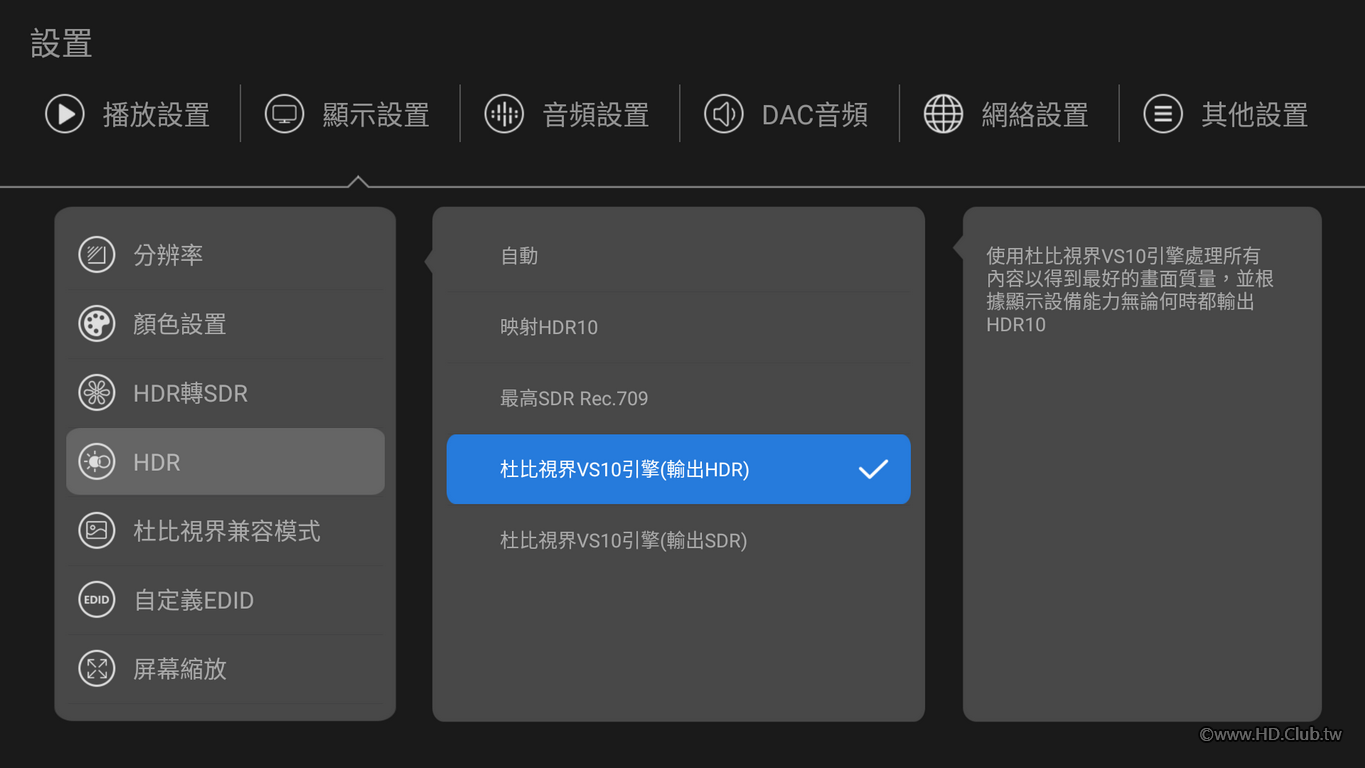This screenshot has height=768, width=1365.
Task: Click the expand-arrows icon for 屏幕縮放
Action: [97, 669]
